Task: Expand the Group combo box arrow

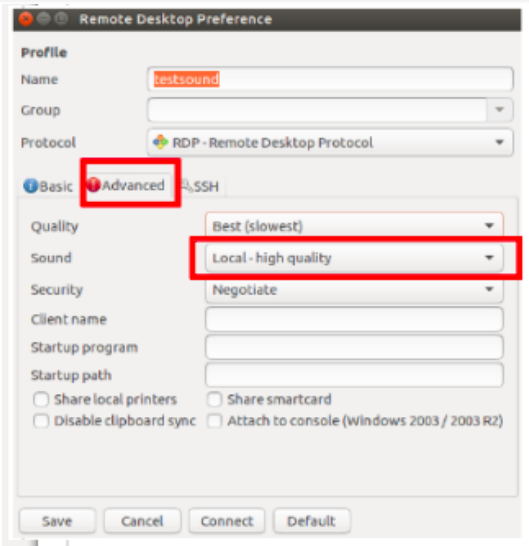Action: coord(500,110)
